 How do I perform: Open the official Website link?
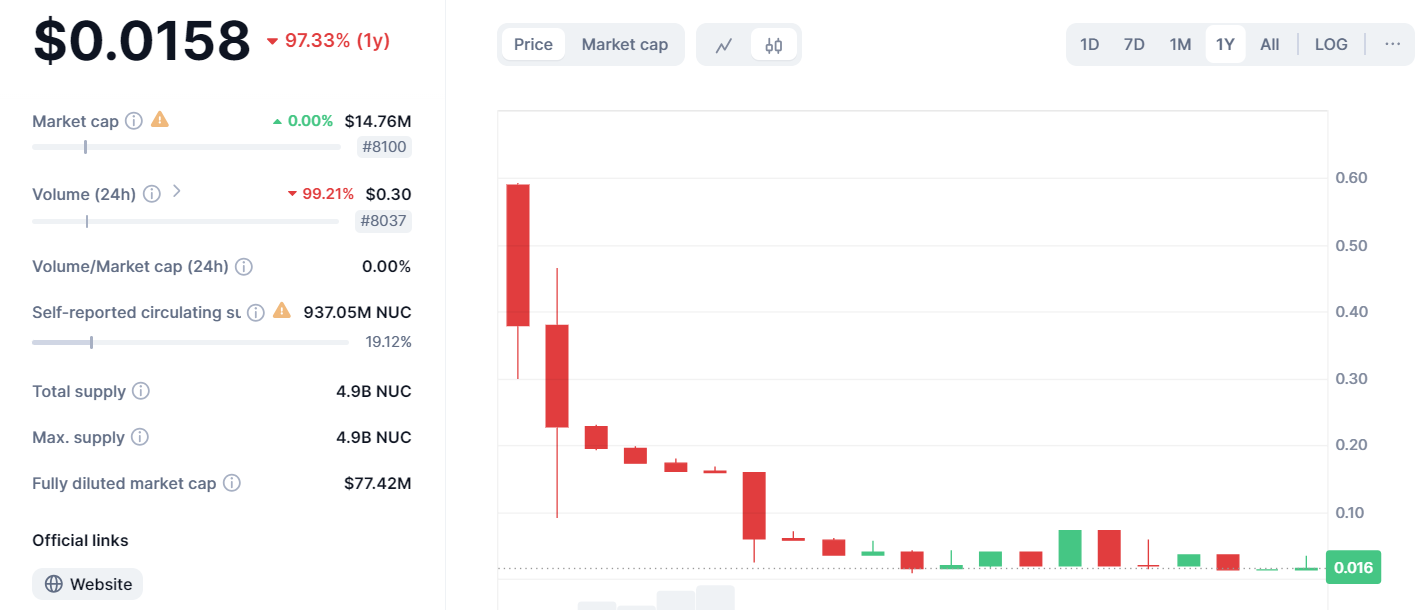tap(88, 584)
